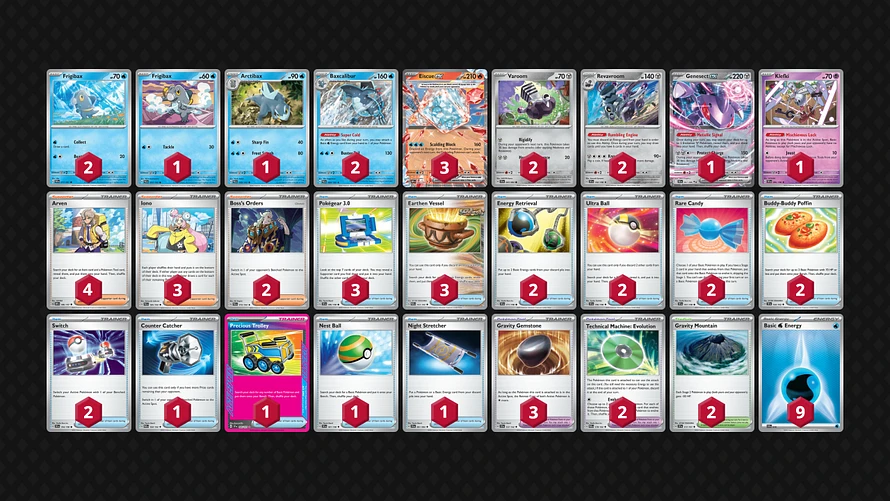Choose the Earthen Vessel card
Image resolution: width=890 pixels, height=501 pixels.
click(445, 251)
